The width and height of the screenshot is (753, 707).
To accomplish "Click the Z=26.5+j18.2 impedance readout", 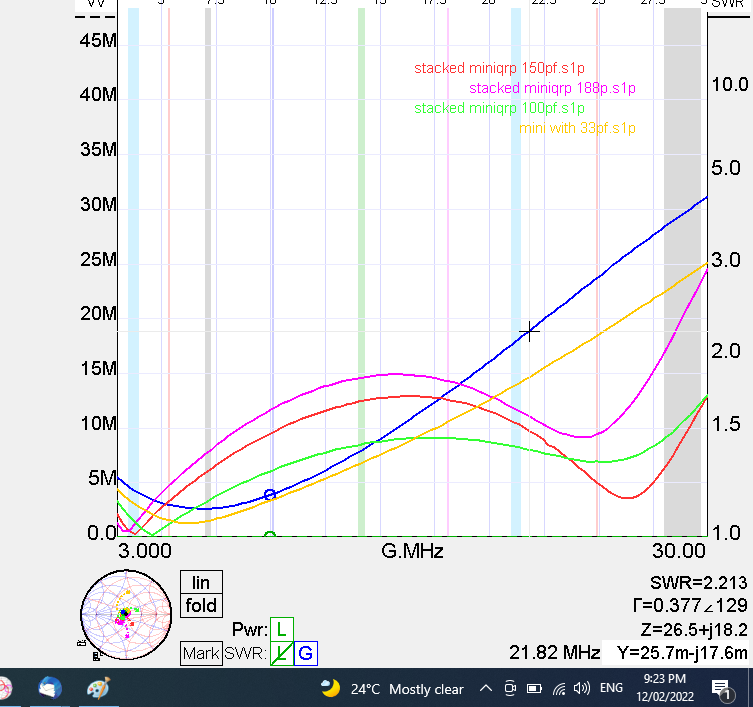I will click(693, 629).
